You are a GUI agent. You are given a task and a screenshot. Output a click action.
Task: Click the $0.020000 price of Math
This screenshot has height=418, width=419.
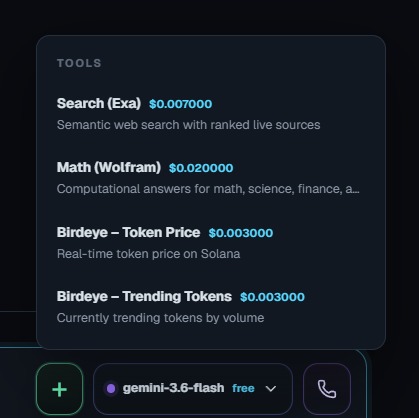pyautogui.click(x=201, y=168)
